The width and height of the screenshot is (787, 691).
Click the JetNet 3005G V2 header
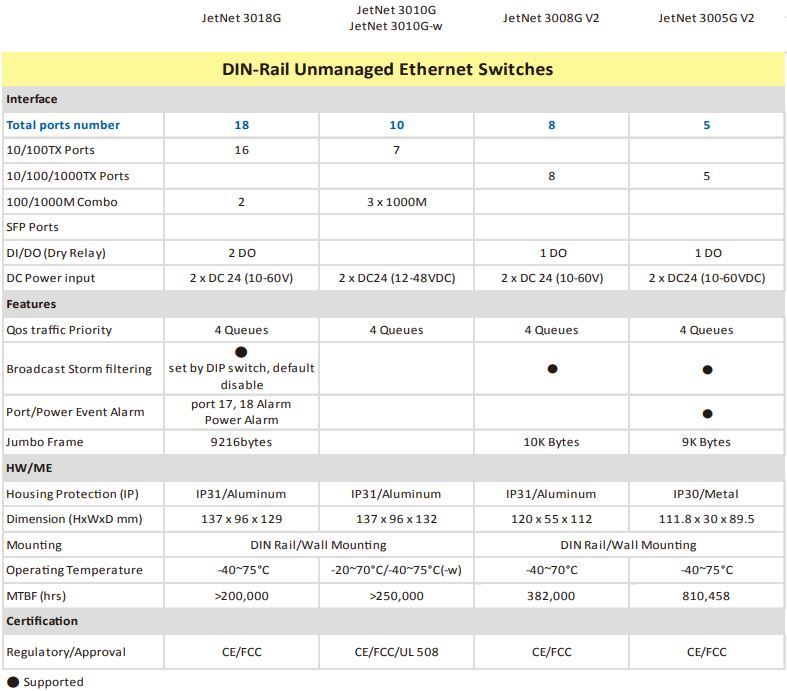(x=706, y=18)
